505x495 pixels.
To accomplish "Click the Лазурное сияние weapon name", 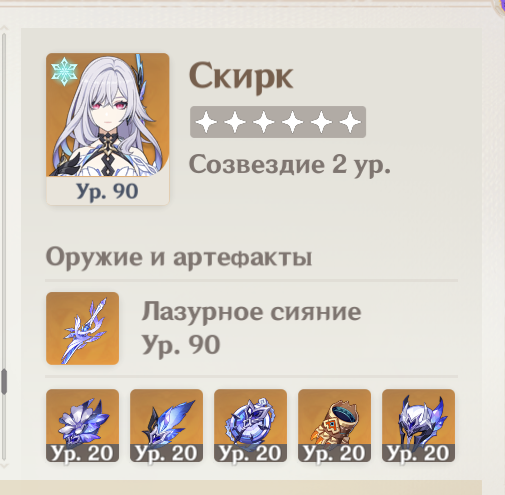I will click(251, 312).
